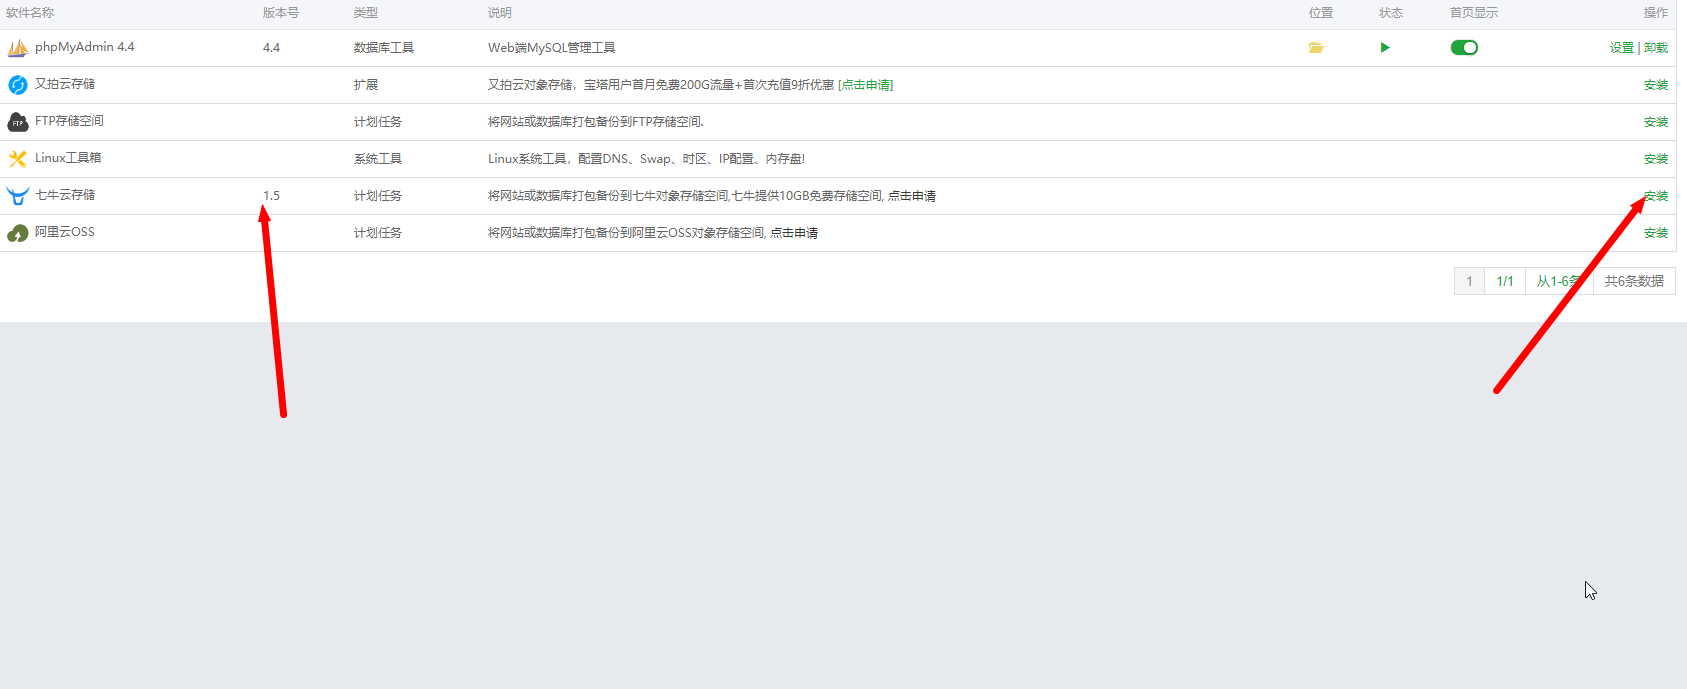The height and width of the screenshot is (689, 1687).
Task: Select 阿里云OSS name text
Action: (65, 232)
